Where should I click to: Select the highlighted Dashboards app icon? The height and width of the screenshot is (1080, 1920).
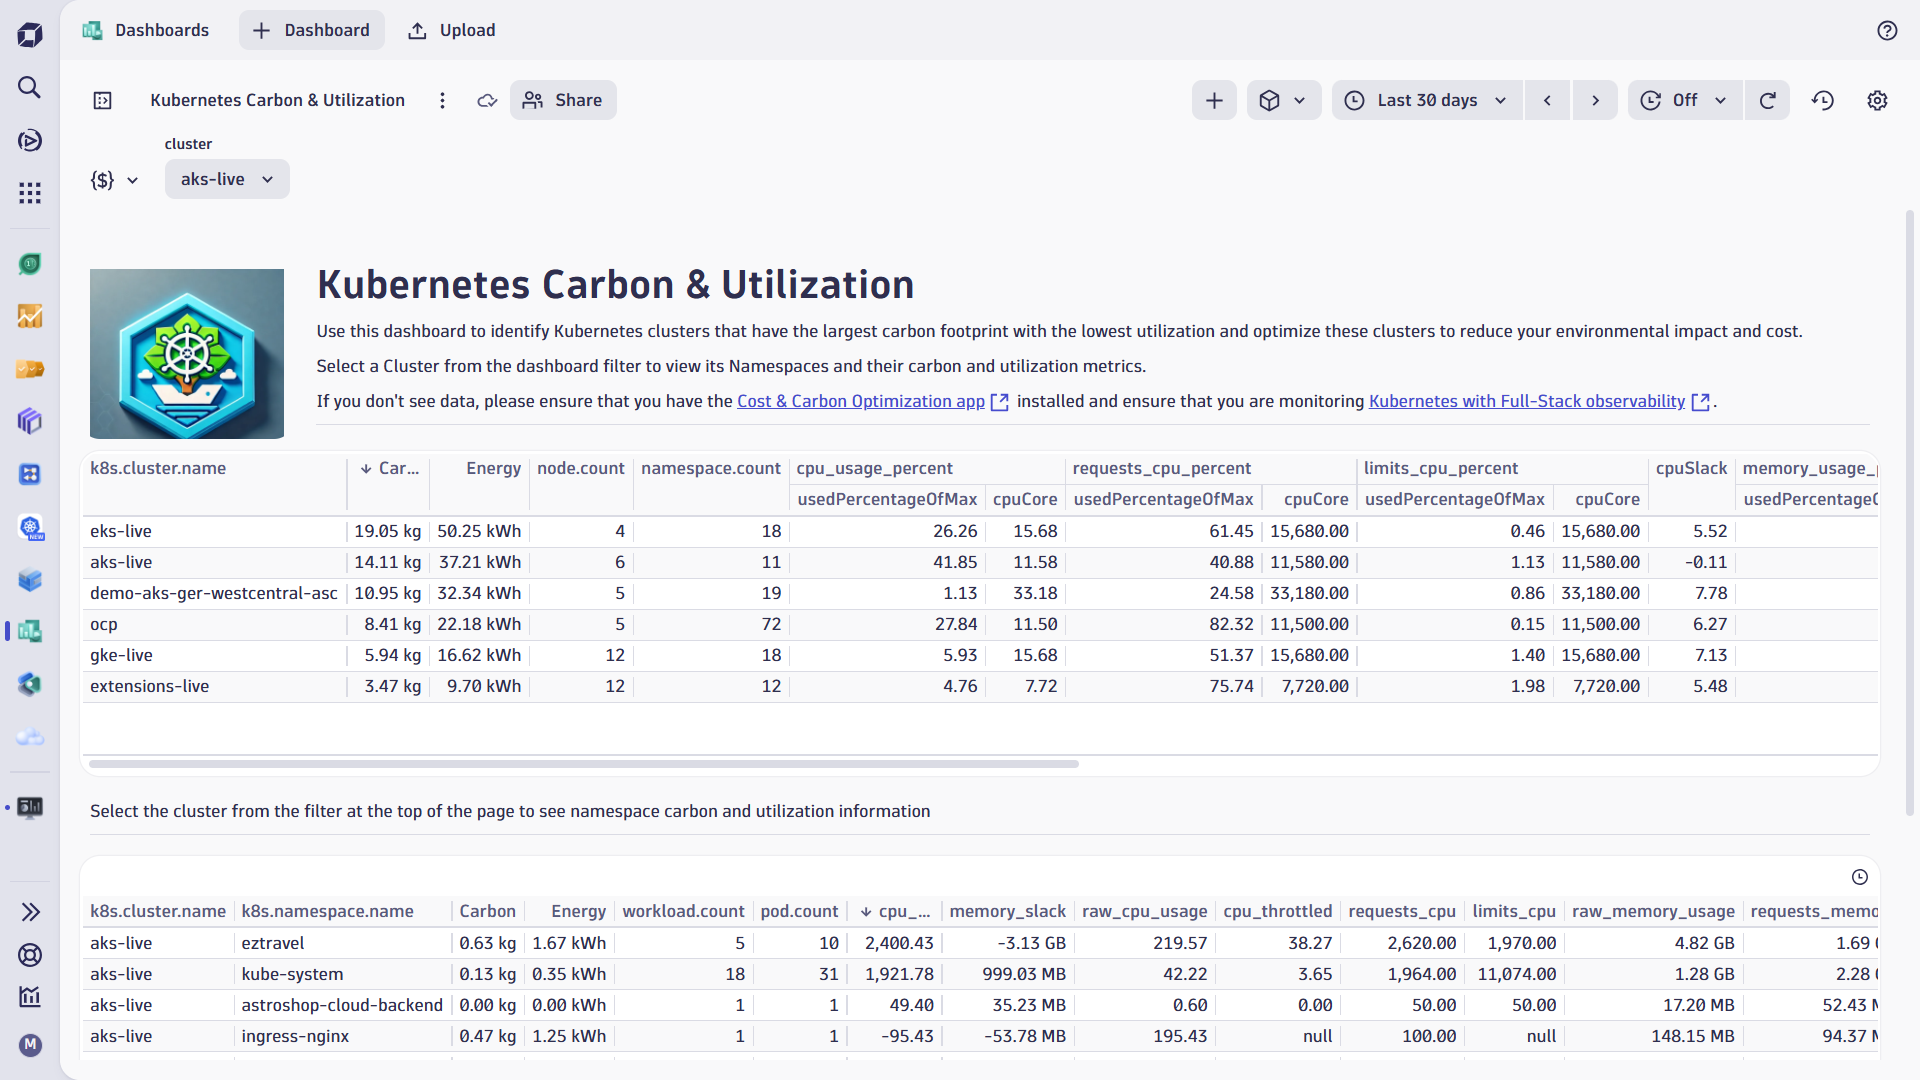[x=29, y=632]
